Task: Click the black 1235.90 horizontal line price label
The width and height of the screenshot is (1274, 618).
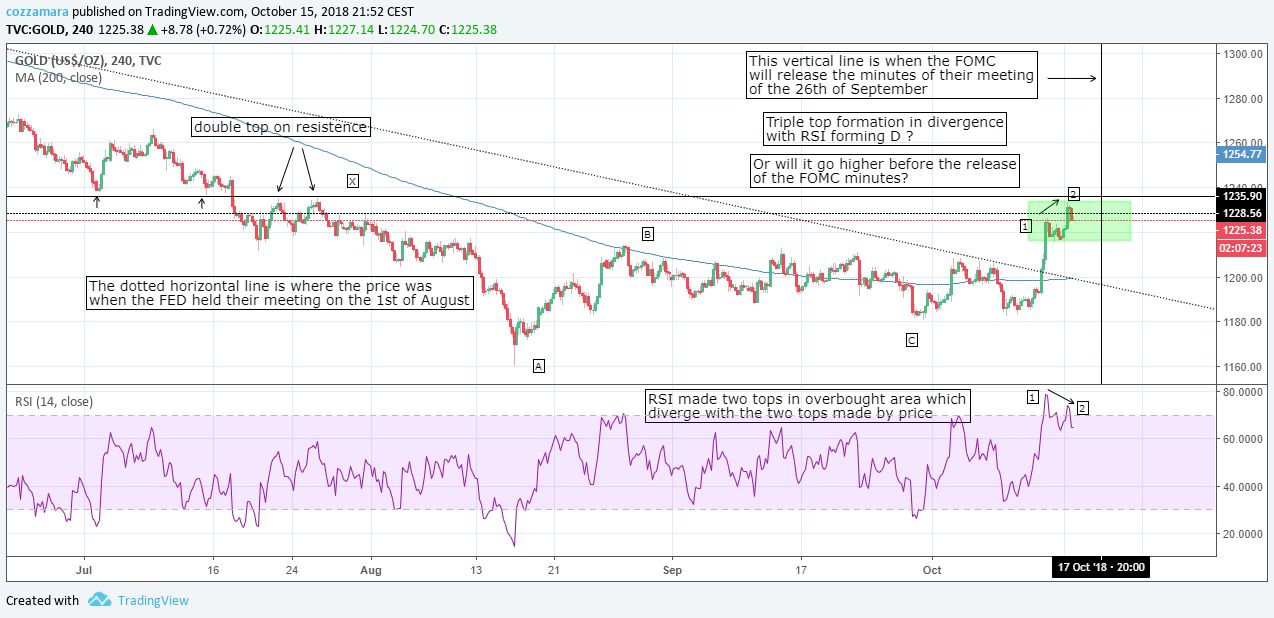Action: [1242, 197]
